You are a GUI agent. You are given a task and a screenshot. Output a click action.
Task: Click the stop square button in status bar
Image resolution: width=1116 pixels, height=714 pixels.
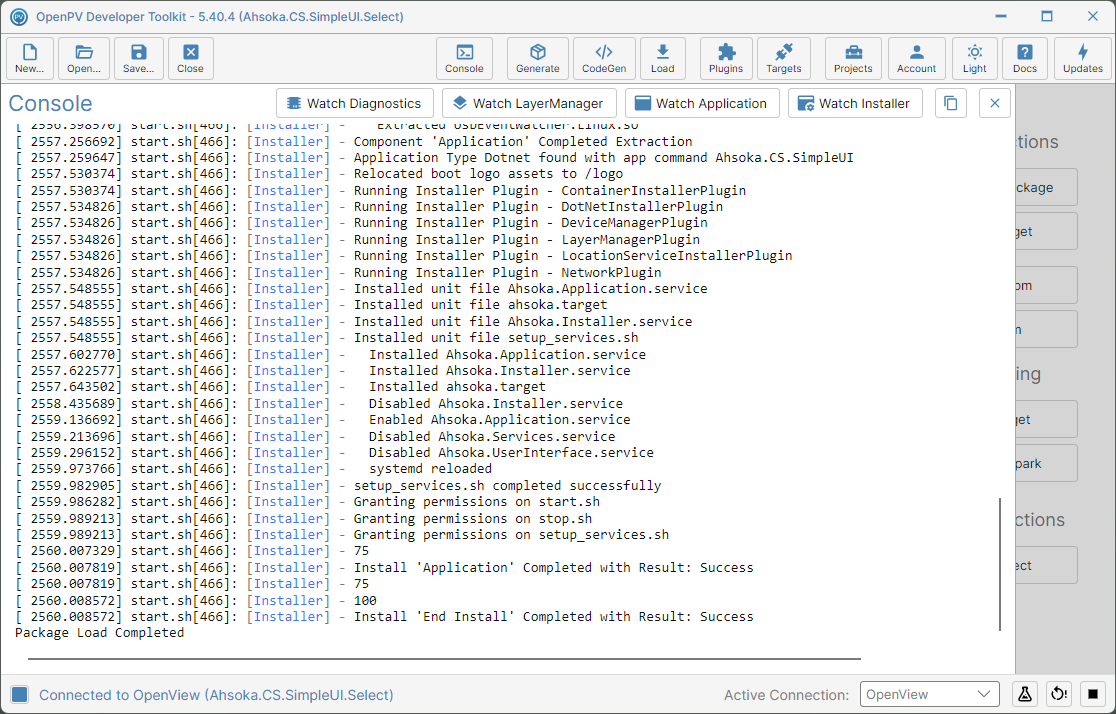[1093, 694]
